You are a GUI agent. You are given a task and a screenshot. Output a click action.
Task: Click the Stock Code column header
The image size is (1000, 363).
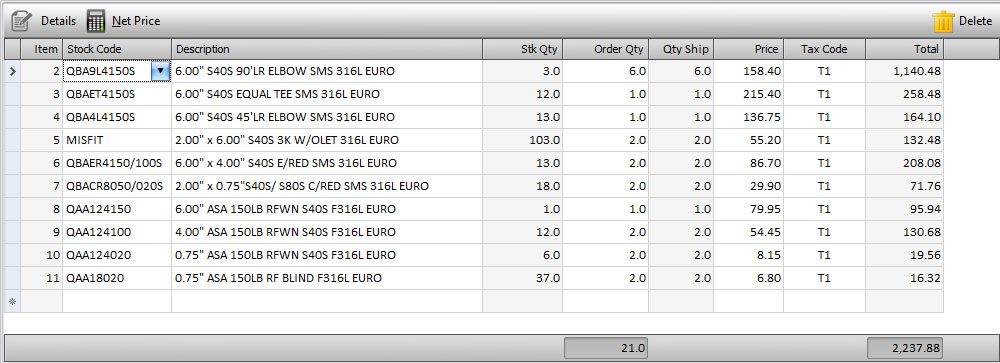[117, 49]
